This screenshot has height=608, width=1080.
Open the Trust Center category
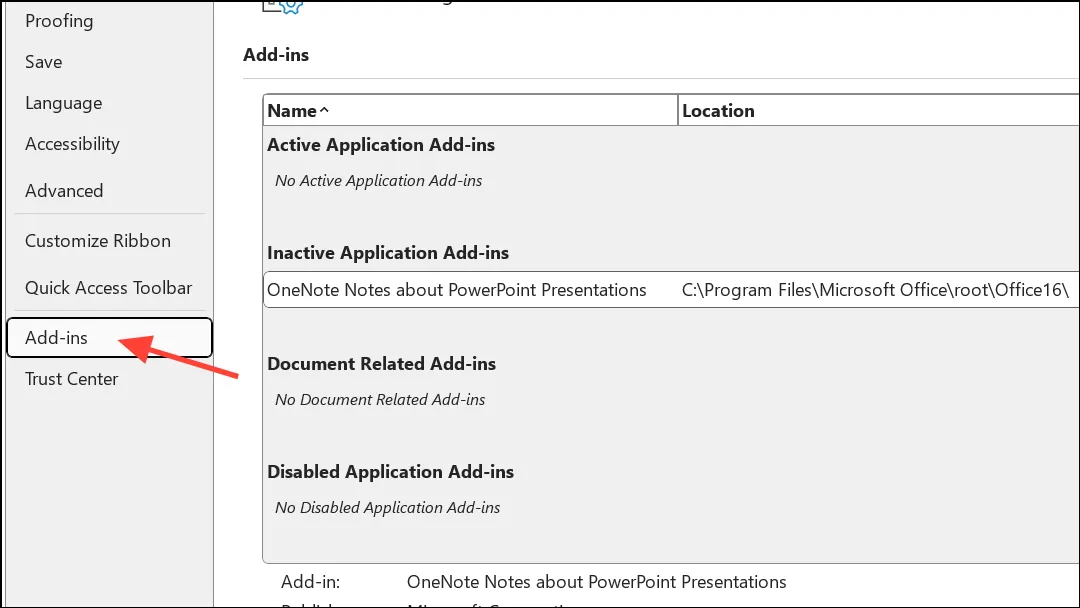(x=72, y=379)
